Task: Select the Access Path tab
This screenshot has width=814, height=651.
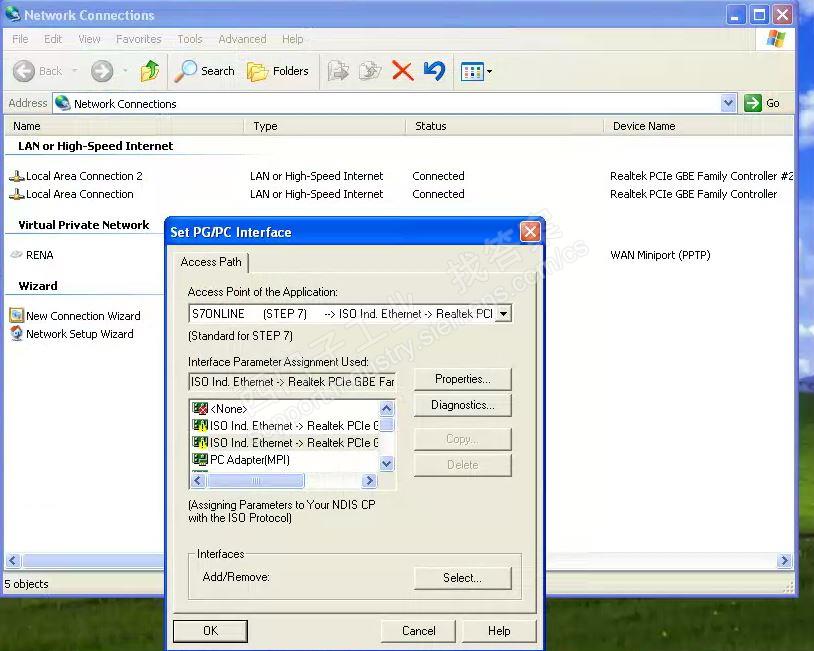Action: [211, 262]
